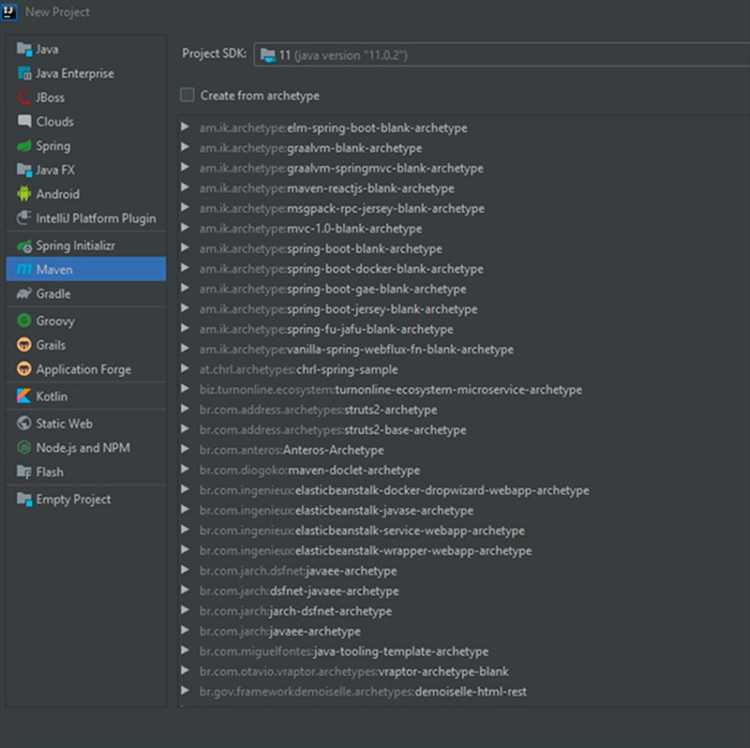Image resolution: width=750 pixels, height=748 pixels.
Task: Click the Gradle elephant icon
Action: tap(24, 294)
